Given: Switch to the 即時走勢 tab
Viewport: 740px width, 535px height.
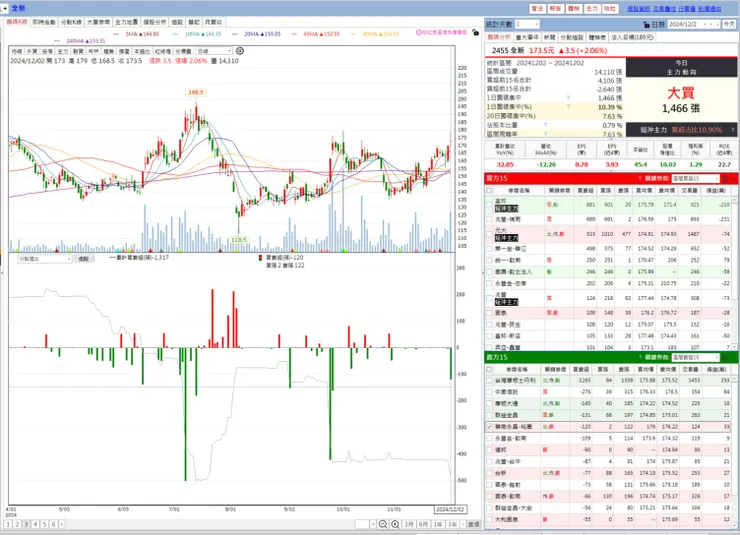Looking at the screenshot, I should tap(44, 22).
